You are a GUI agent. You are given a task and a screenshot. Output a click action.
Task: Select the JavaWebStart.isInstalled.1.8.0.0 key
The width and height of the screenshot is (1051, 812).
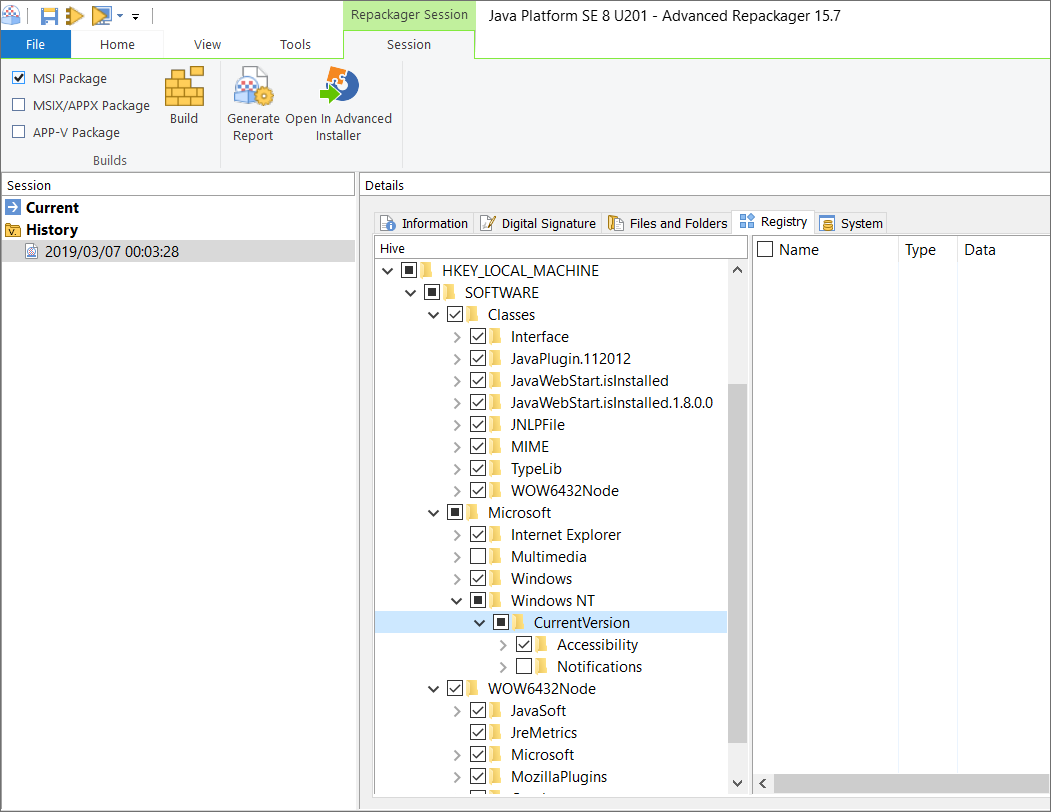(611, 402)
